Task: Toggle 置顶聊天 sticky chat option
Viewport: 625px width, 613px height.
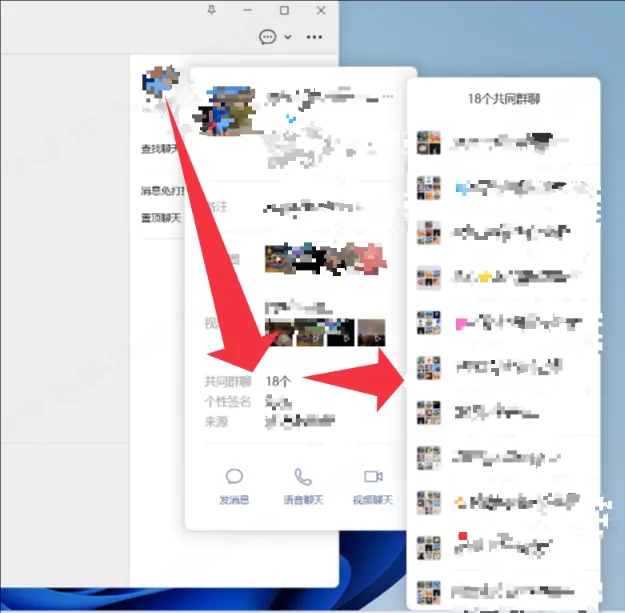Action: click(160, 218)
